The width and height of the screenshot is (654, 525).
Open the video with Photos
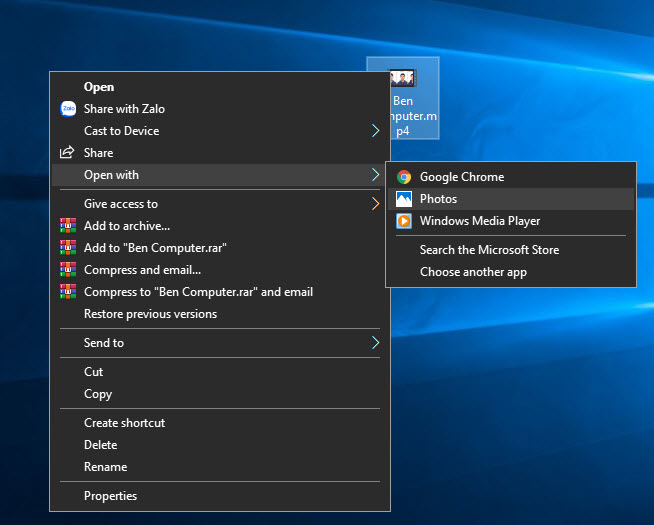(x=511, y=199)
